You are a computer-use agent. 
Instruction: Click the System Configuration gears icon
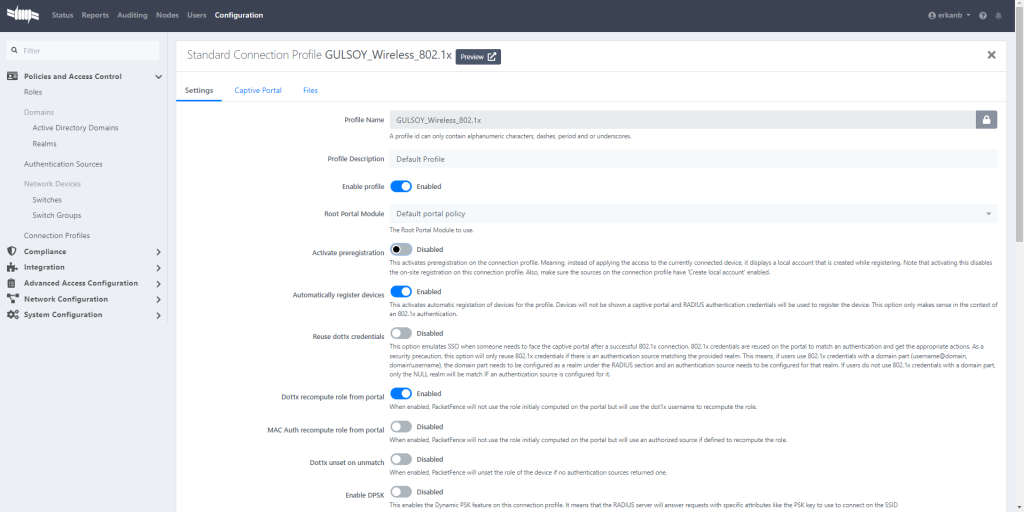(12, 315)
